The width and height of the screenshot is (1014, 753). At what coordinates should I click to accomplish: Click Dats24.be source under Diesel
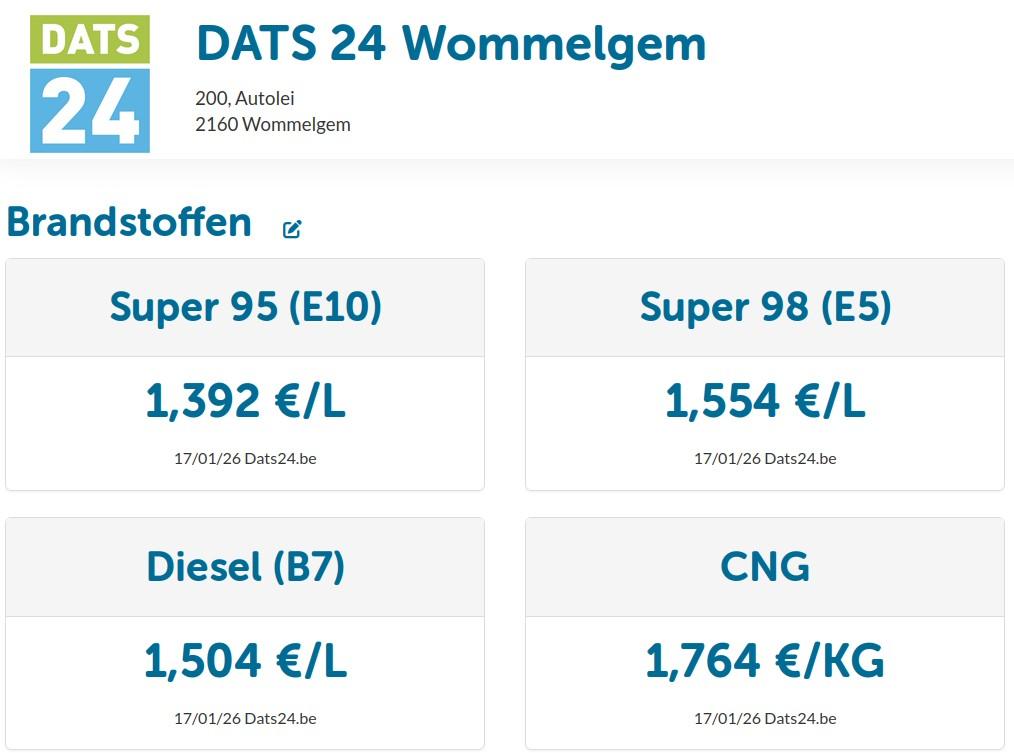(281, 719)
